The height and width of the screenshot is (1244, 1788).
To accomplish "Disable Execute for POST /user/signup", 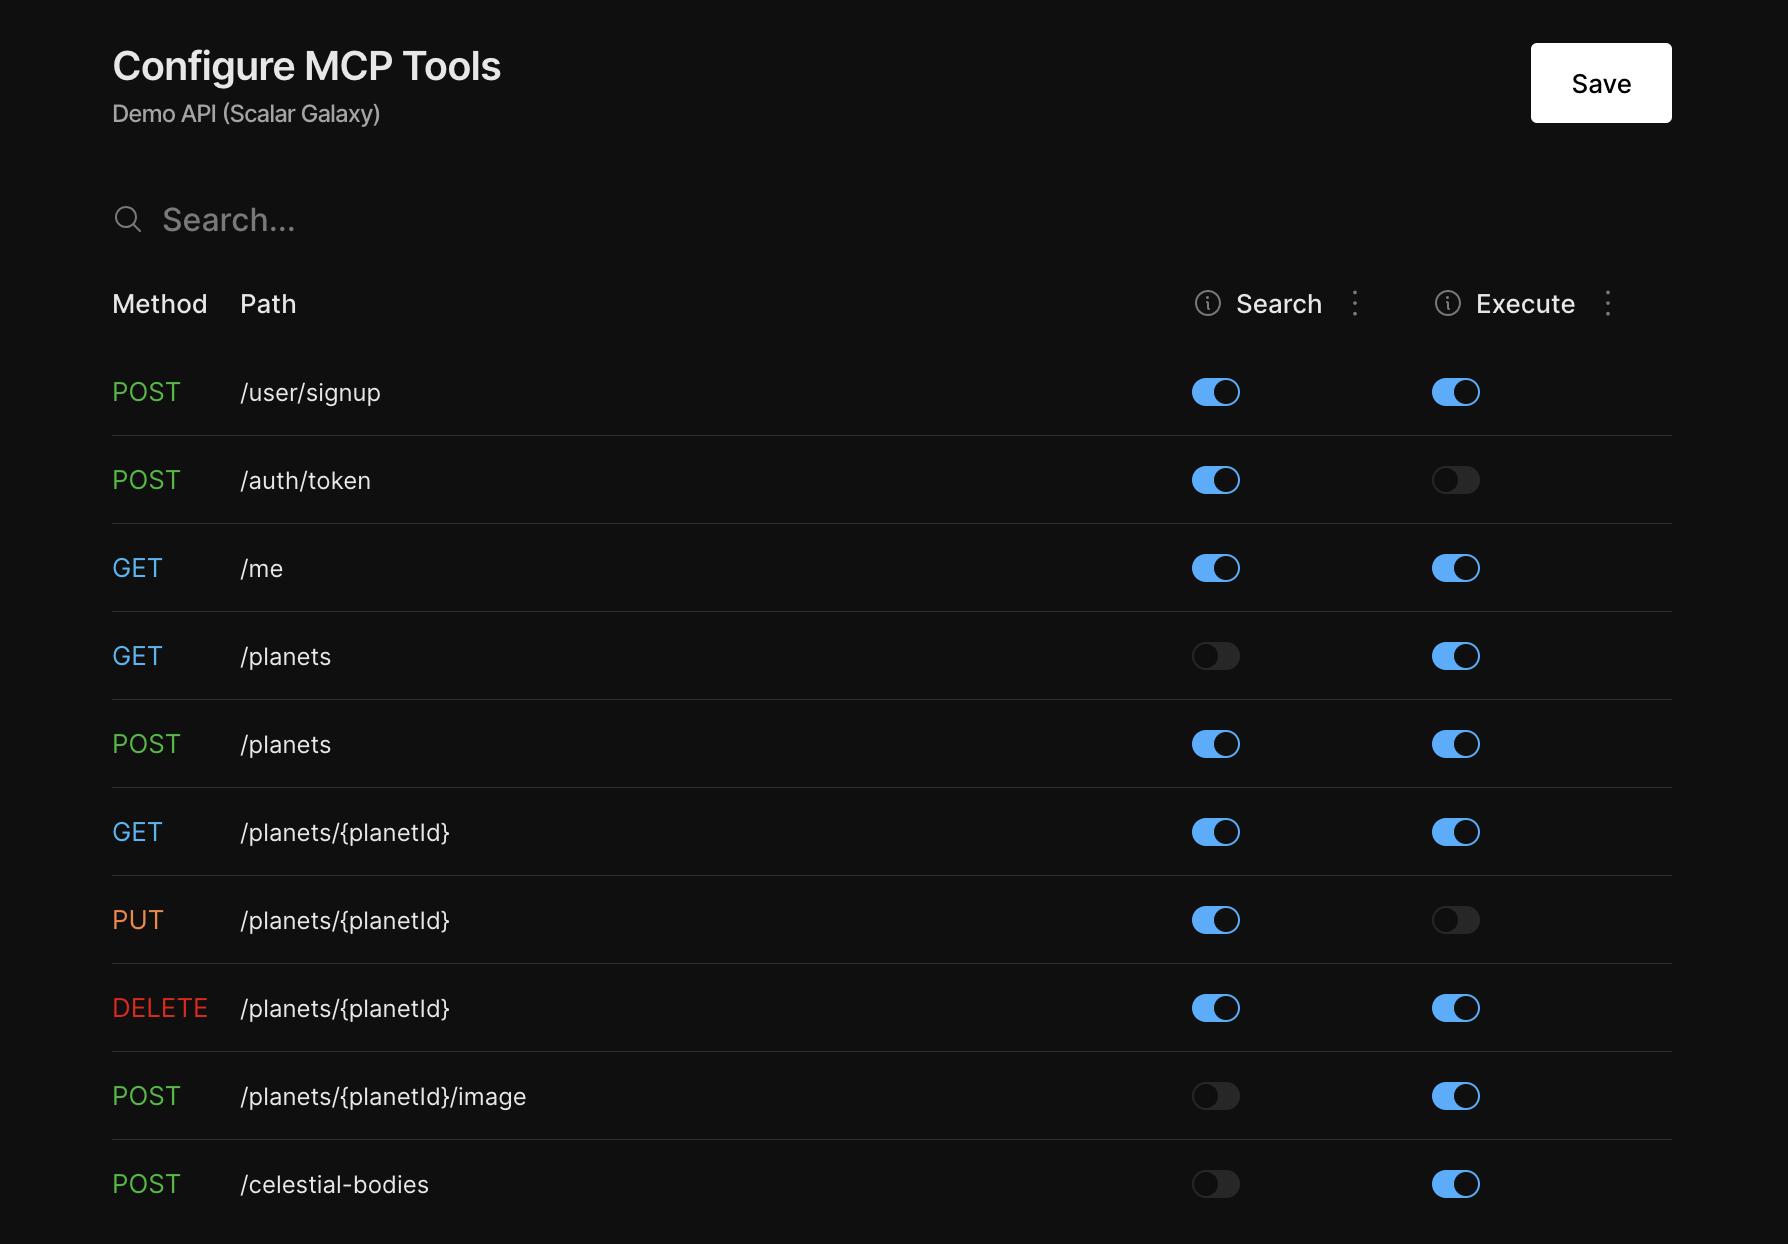I will pos(1455,392).
